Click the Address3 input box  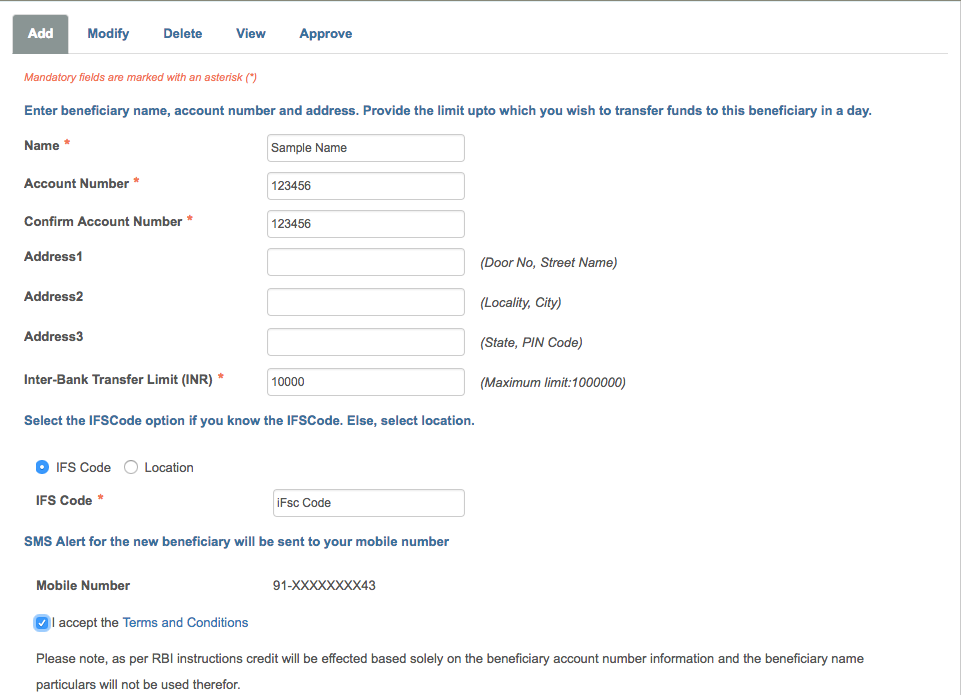(x=366, y=342)
